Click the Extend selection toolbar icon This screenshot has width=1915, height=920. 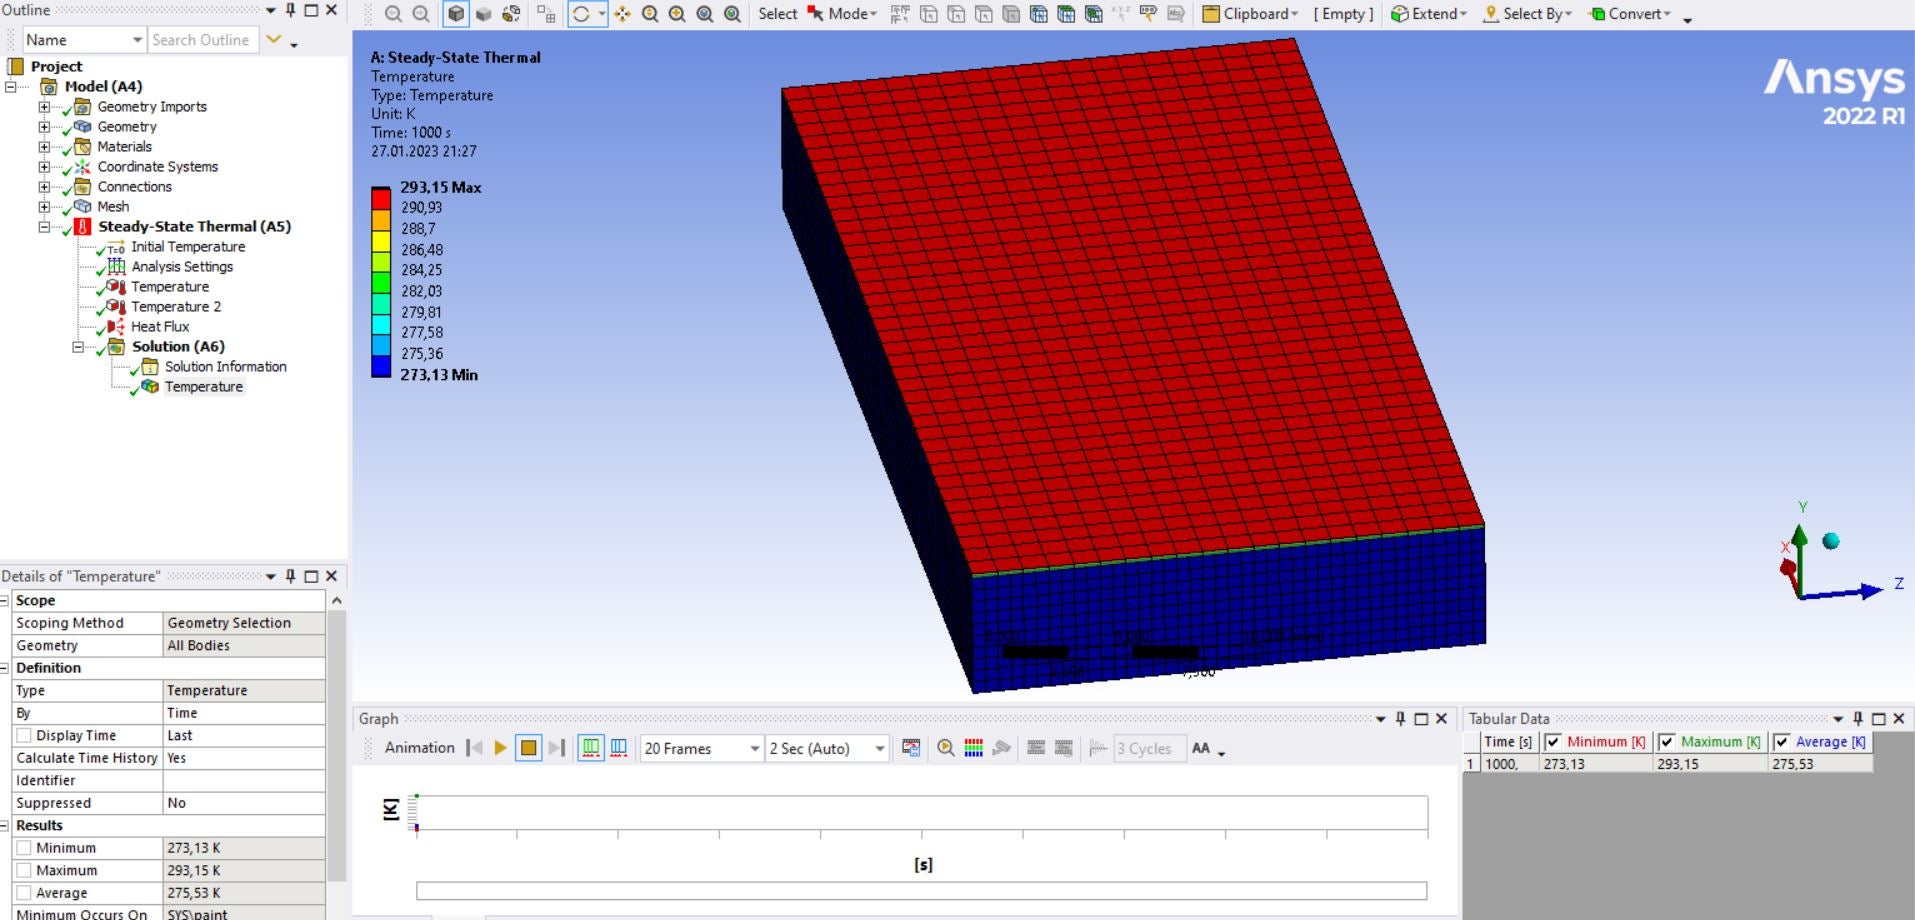click(x=1428, y=14)
